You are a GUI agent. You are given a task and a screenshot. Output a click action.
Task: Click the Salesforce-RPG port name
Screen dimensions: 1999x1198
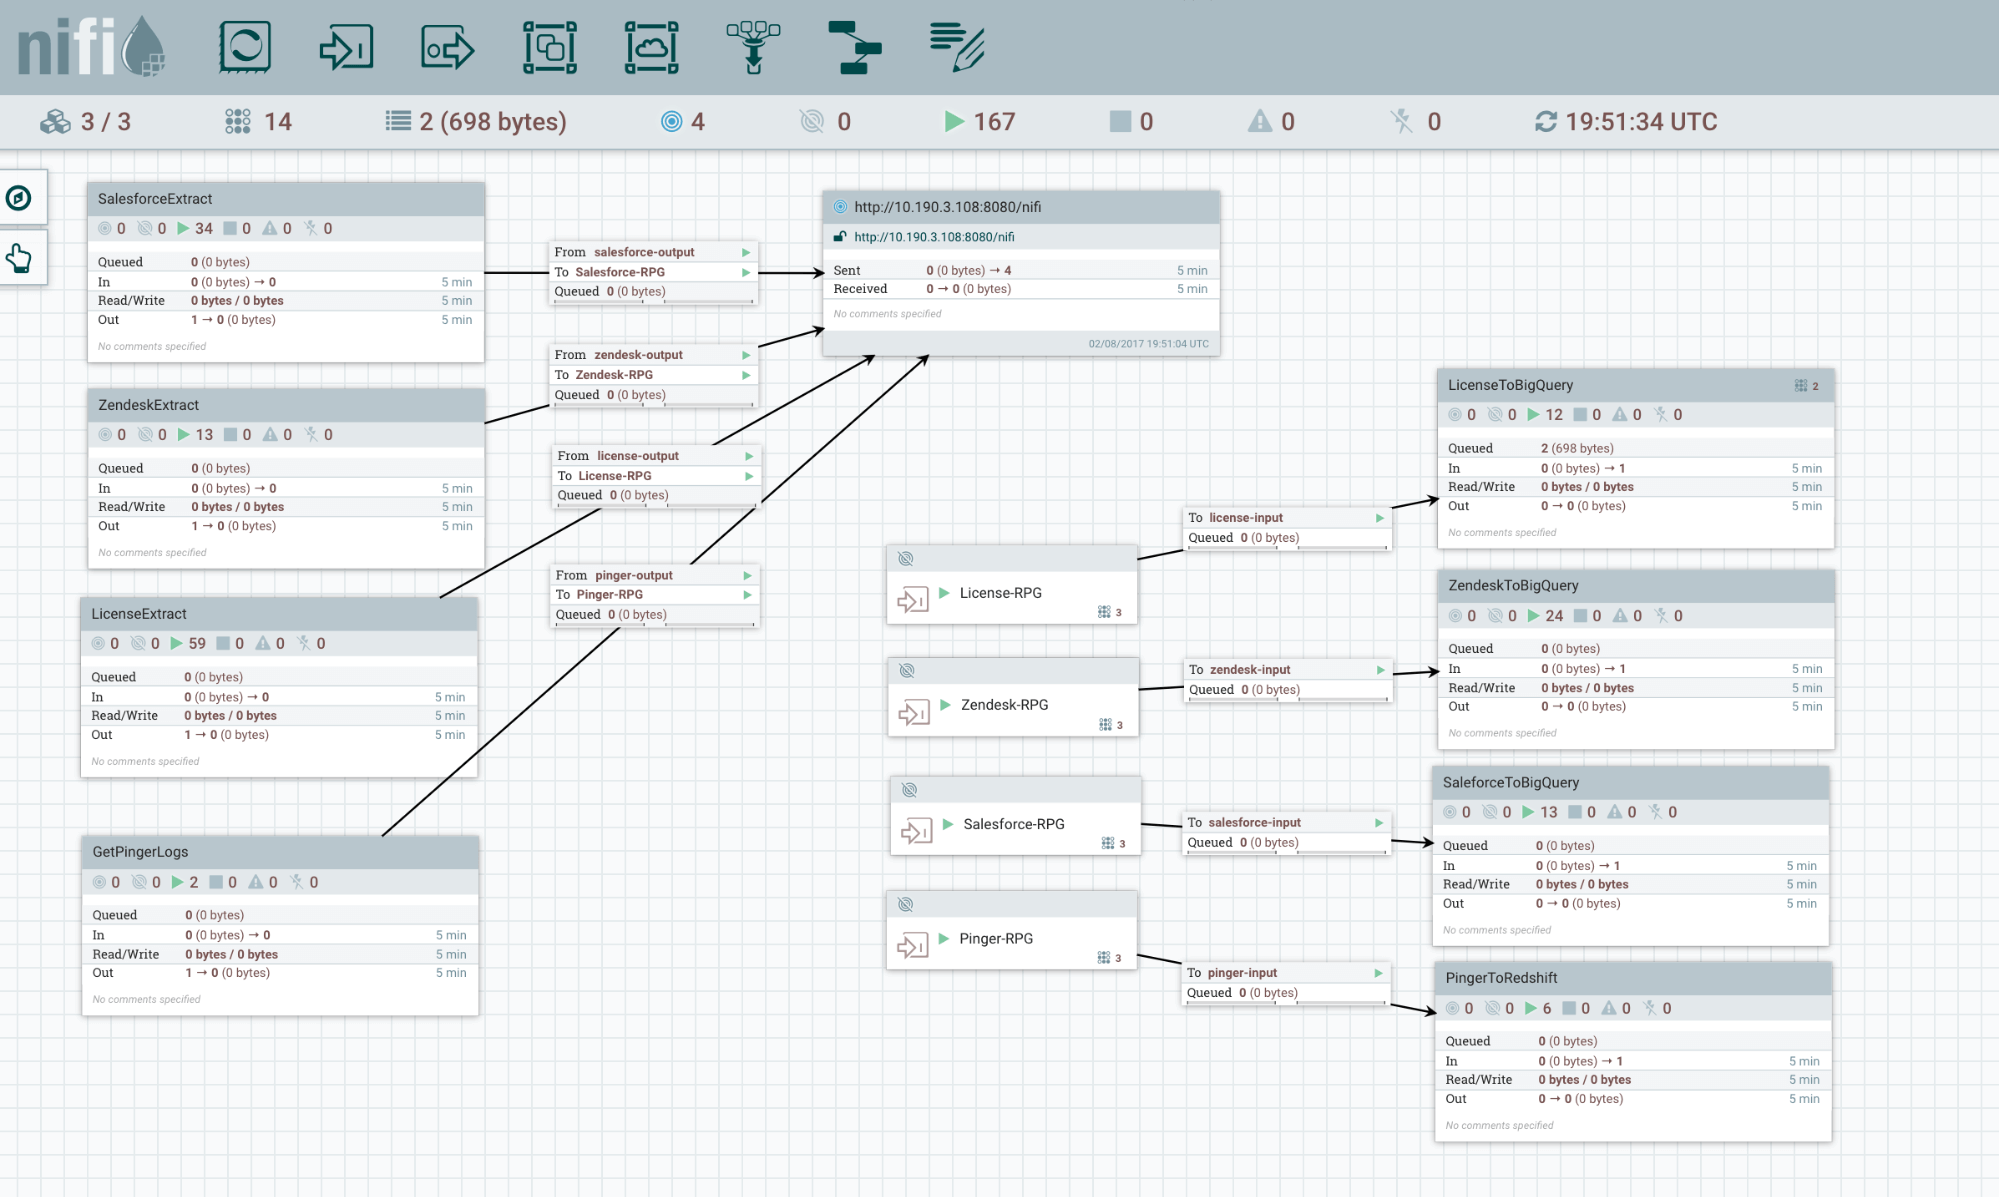(x=1013, y=824)
